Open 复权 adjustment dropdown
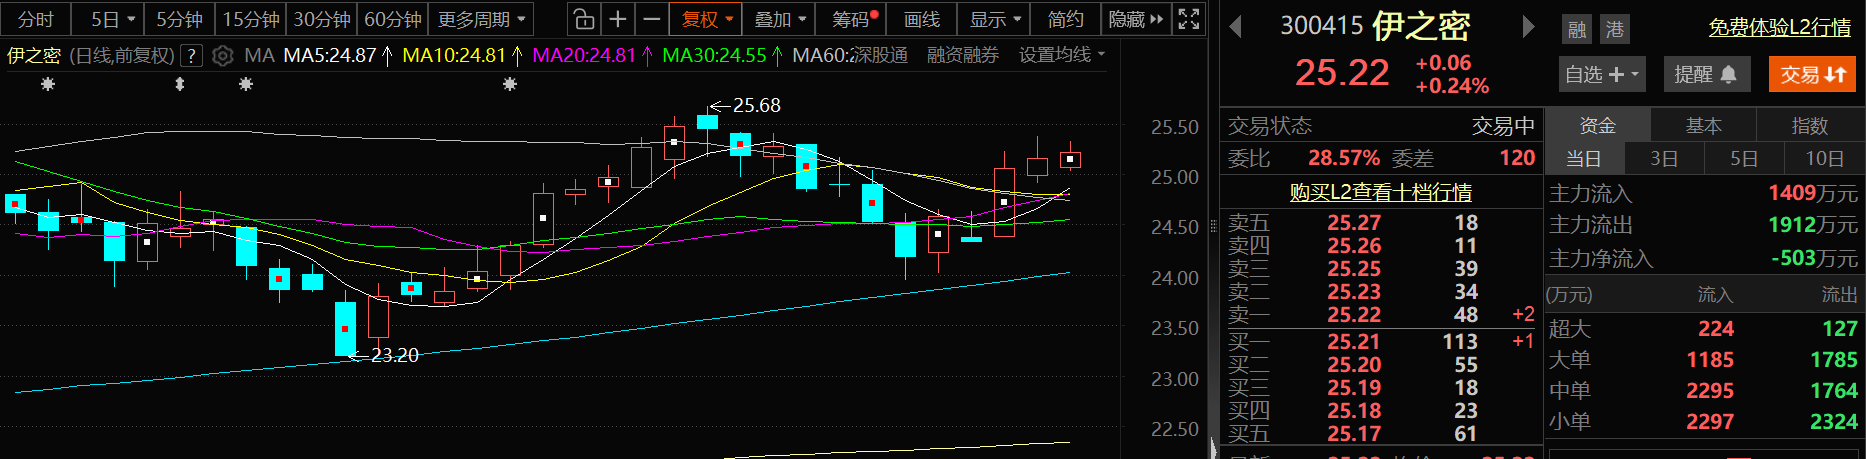 pyautogui.click(x=707, y=19)
